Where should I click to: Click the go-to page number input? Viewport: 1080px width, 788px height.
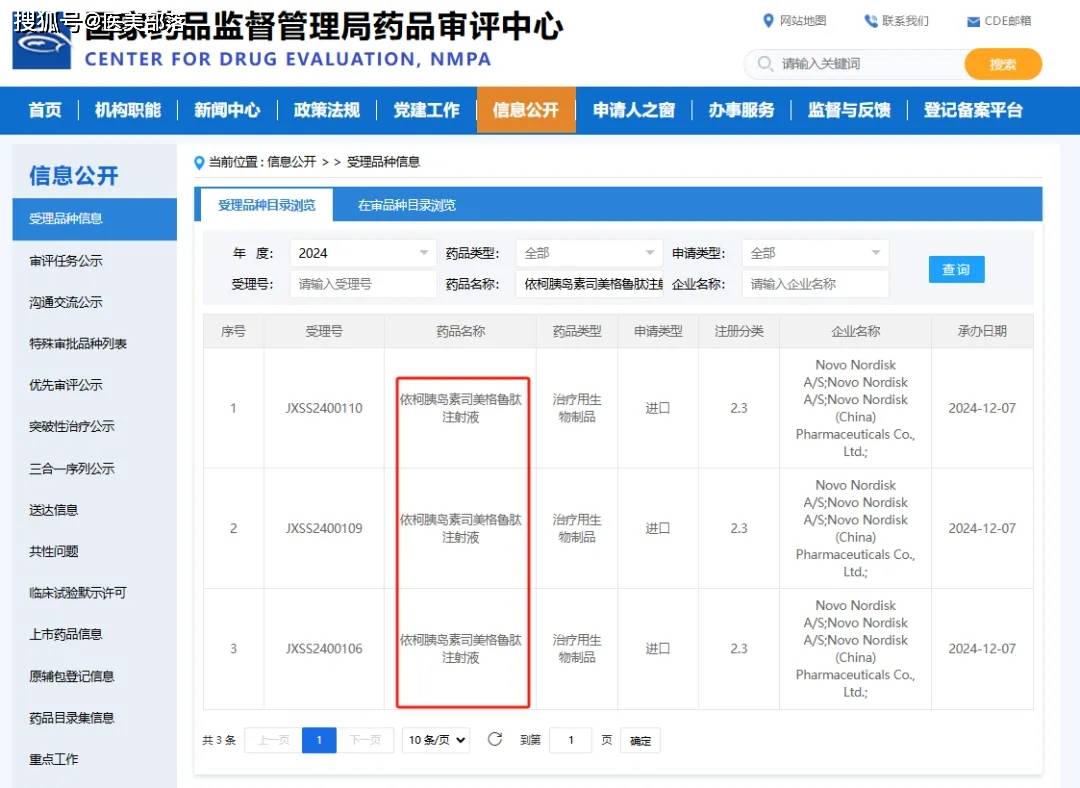[x=570, y=740]
